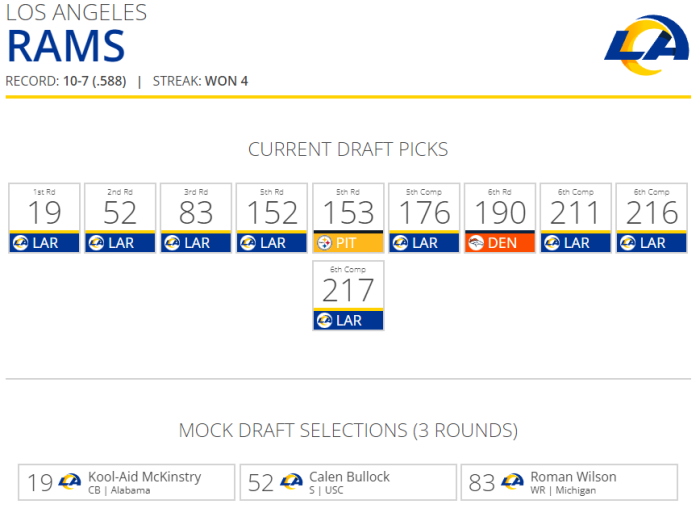
Task: Select the pick 152 draft card
Action: 273,212
